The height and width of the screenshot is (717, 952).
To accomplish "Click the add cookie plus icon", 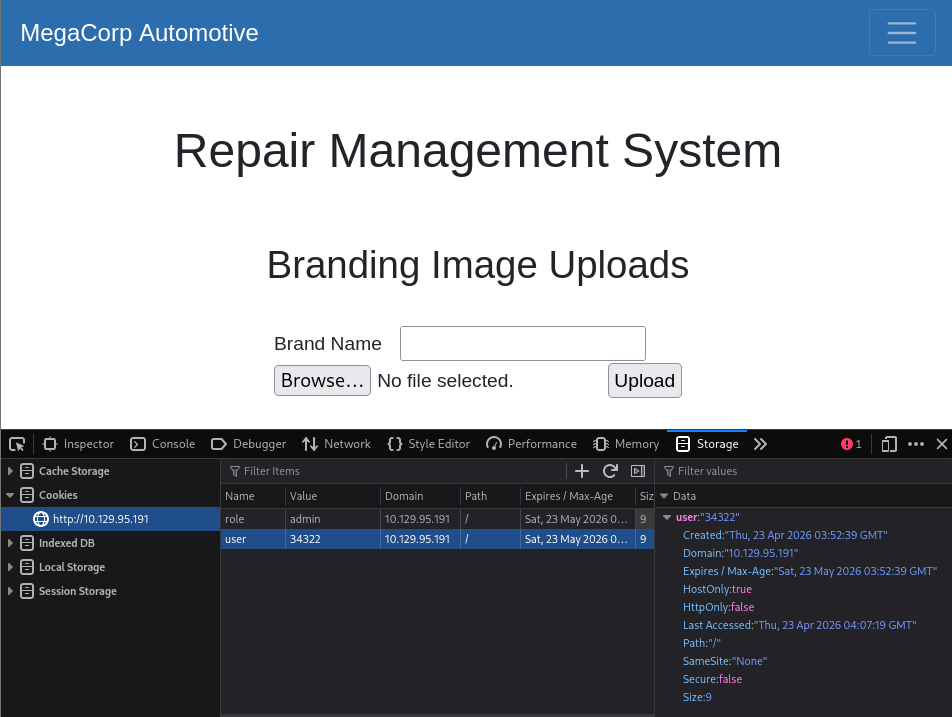I will click(x=582, y=471).
